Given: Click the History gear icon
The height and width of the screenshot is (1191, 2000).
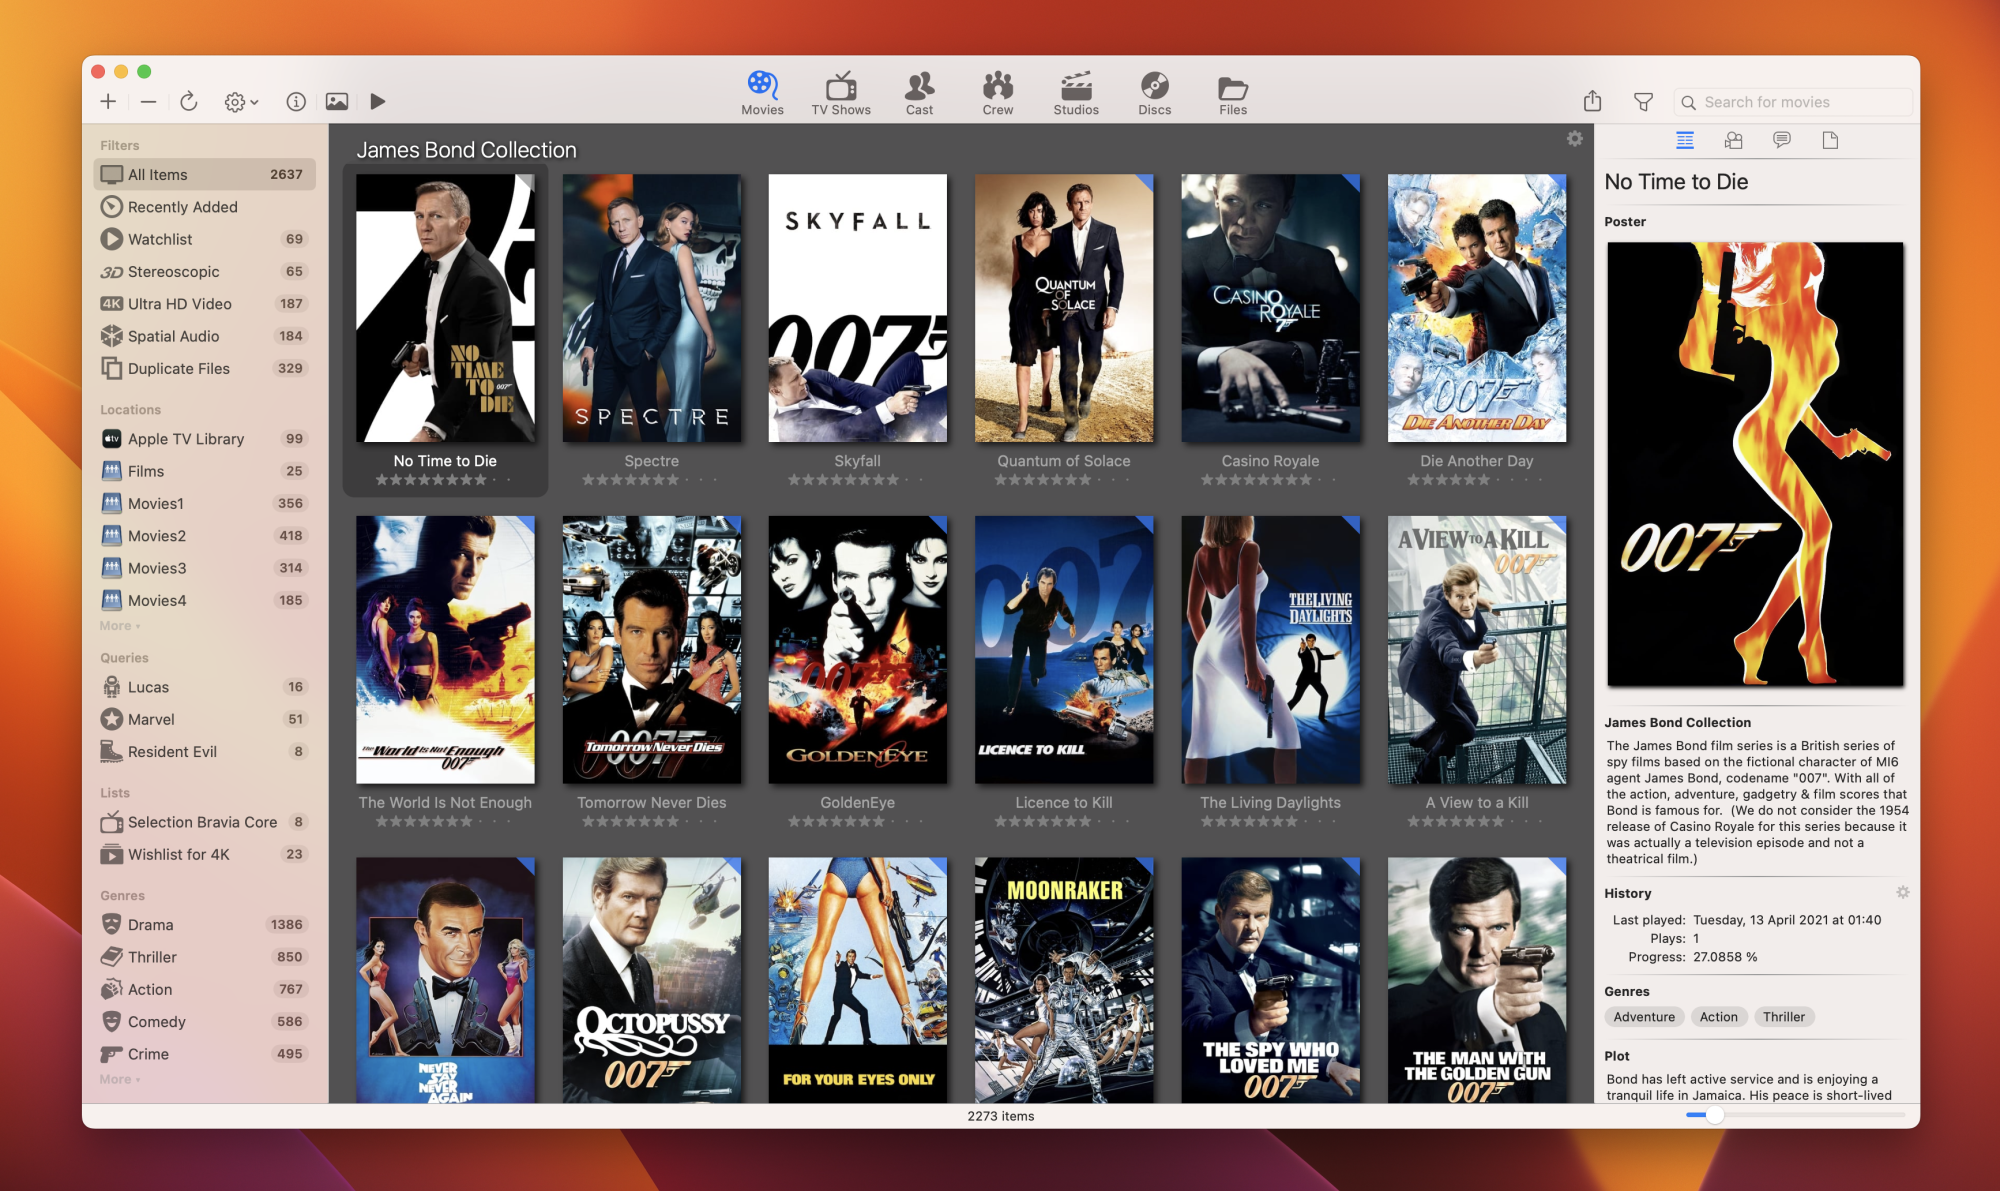Looking at the screenshot, I should [x=1903, y=892].
